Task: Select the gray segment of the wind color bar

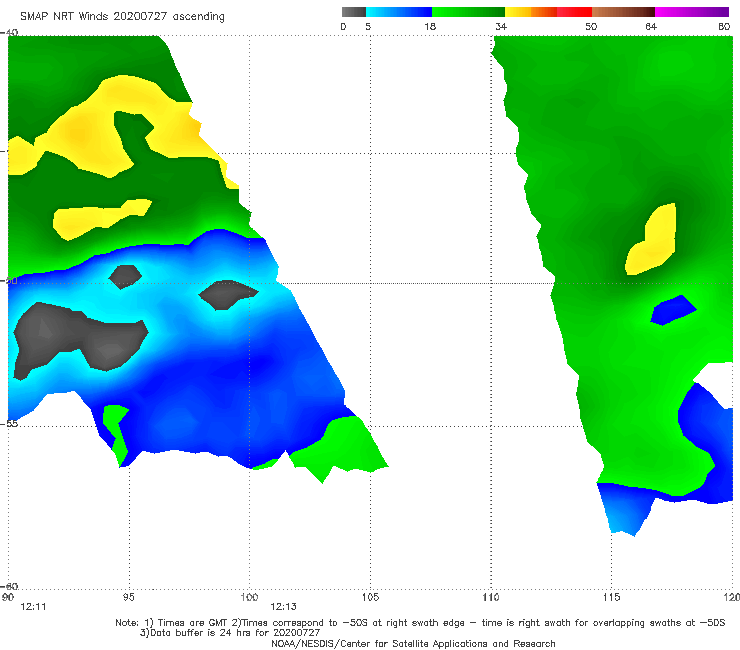Action: [x=354, y=12]
